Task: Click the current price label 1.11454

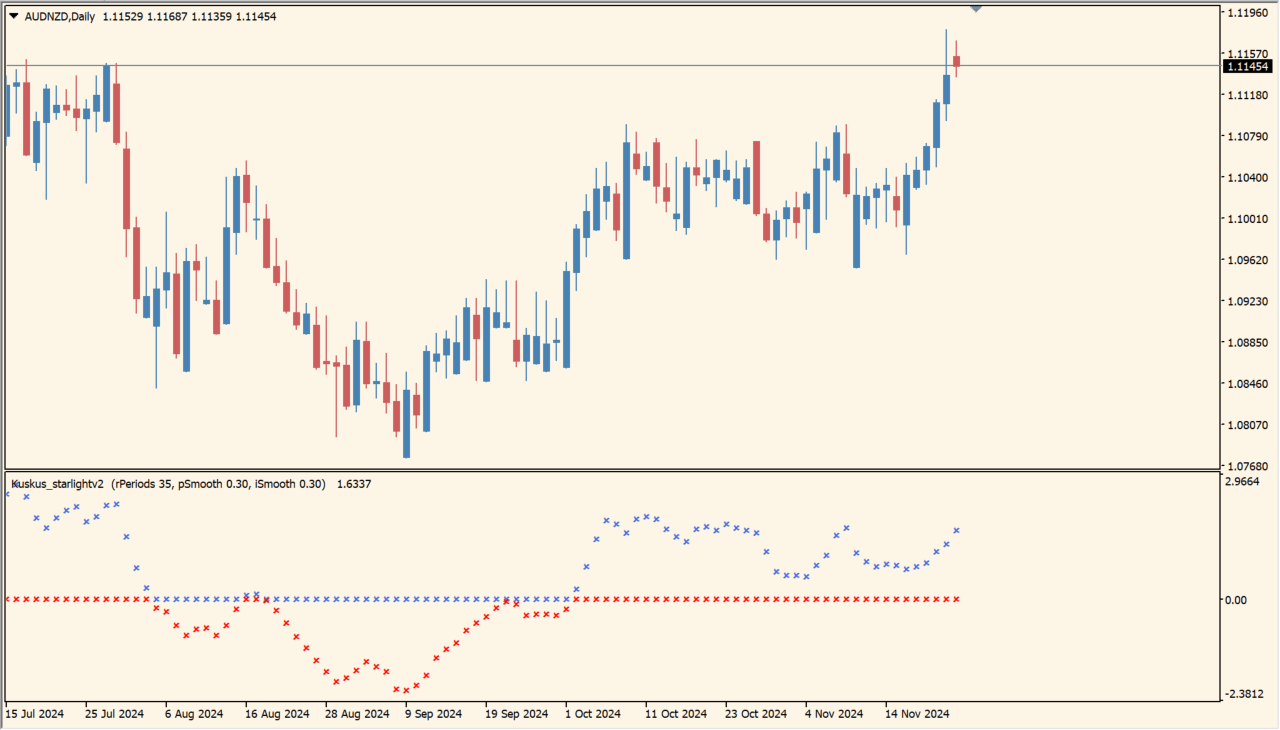Action: [1249, 66]
